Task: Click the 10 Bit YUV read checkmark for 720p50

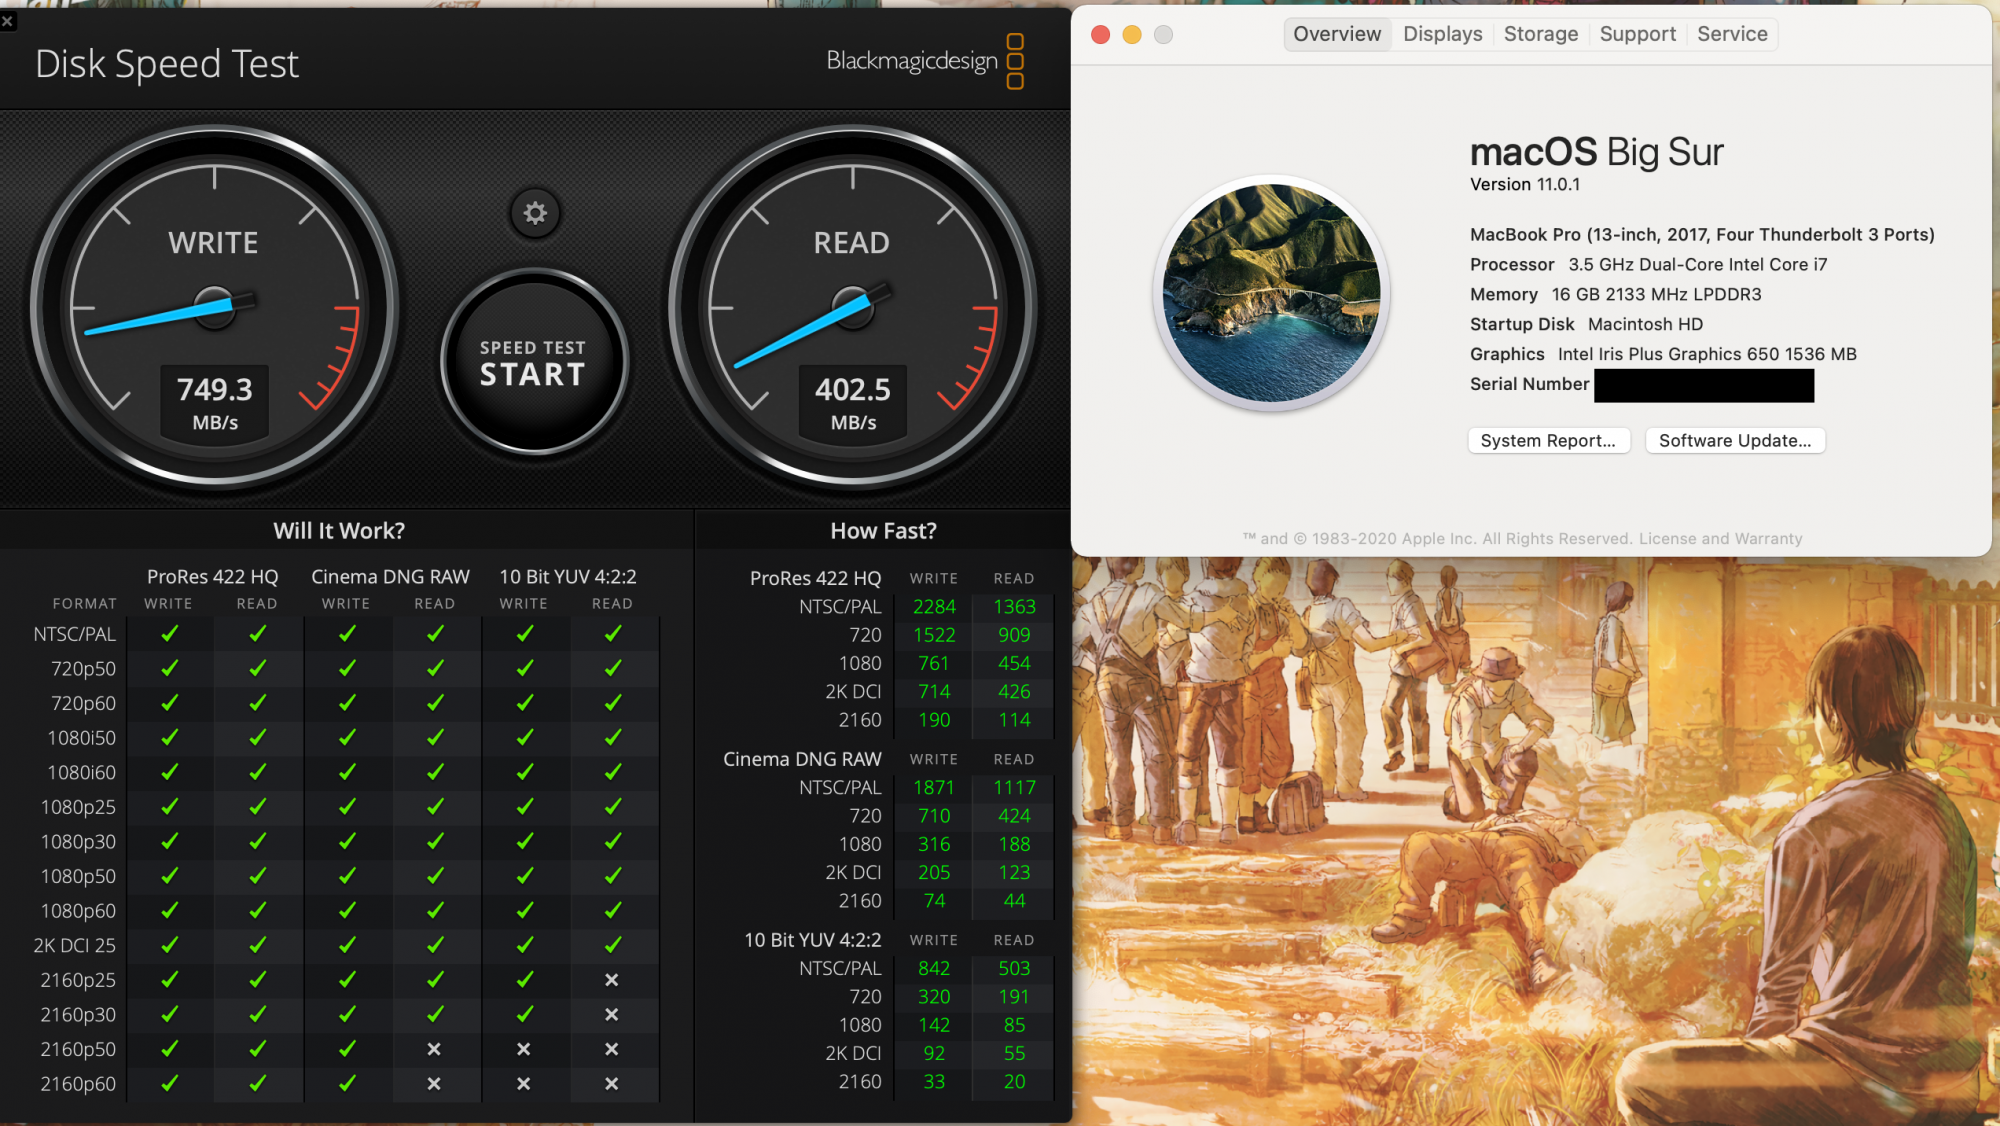Action: click(613, 668)
